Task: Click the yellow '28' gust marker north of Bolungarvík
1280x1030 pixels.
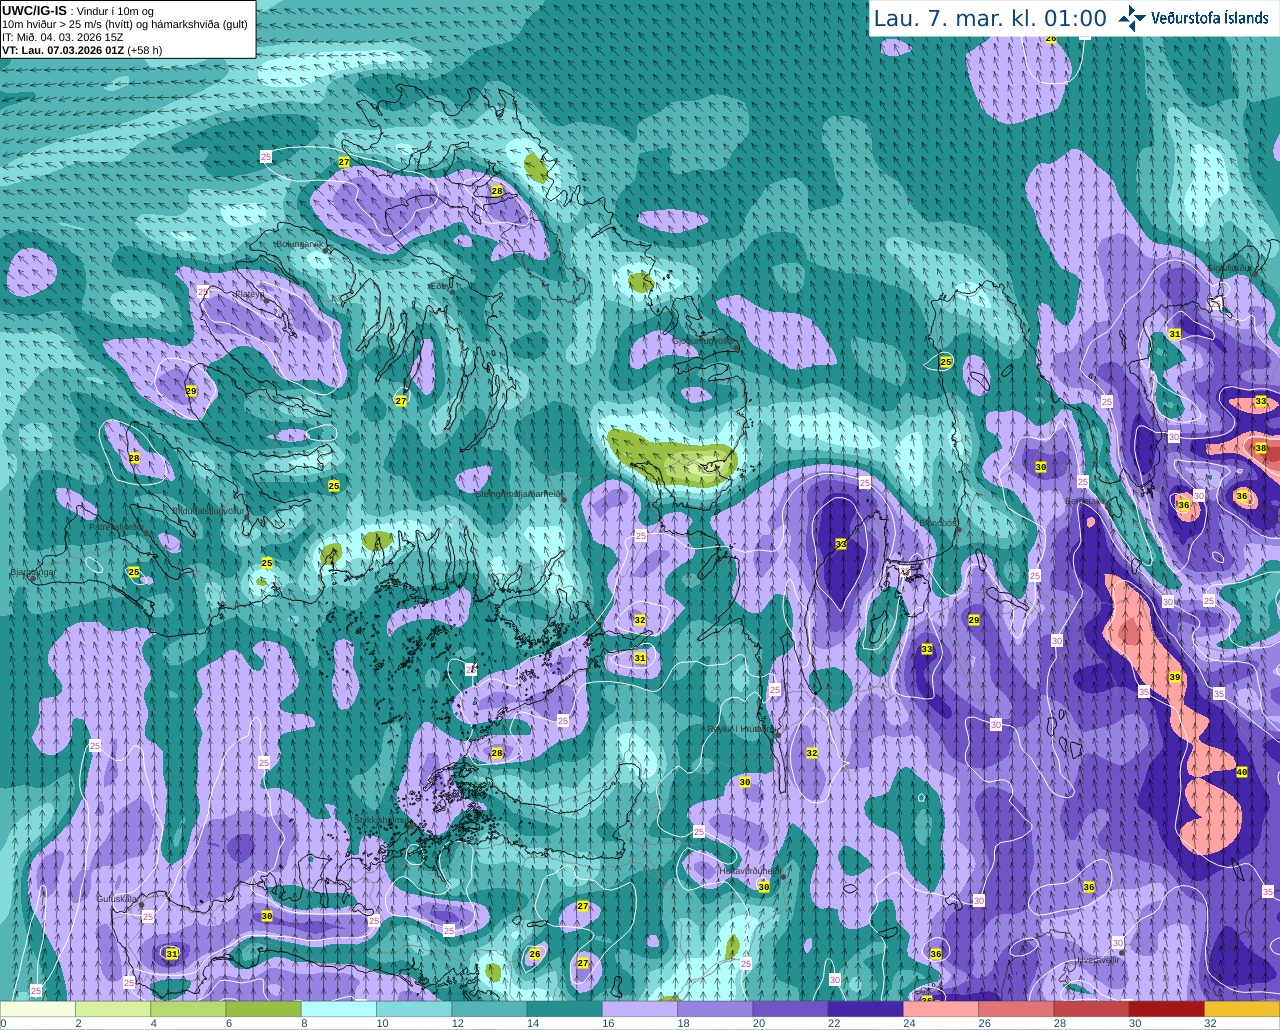Action: tap(497, 191)
